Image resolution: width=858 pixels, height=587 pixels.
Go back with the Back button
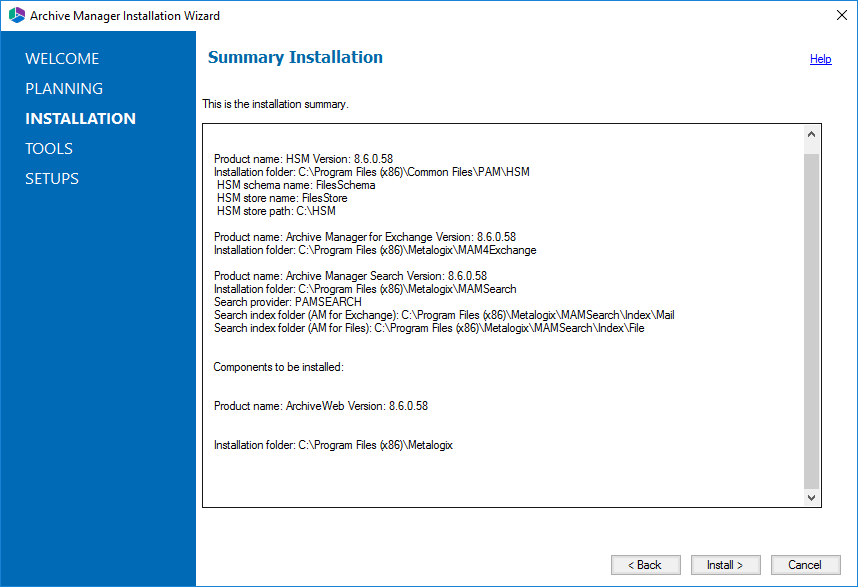pyautogui.click(x=646, y=565)
